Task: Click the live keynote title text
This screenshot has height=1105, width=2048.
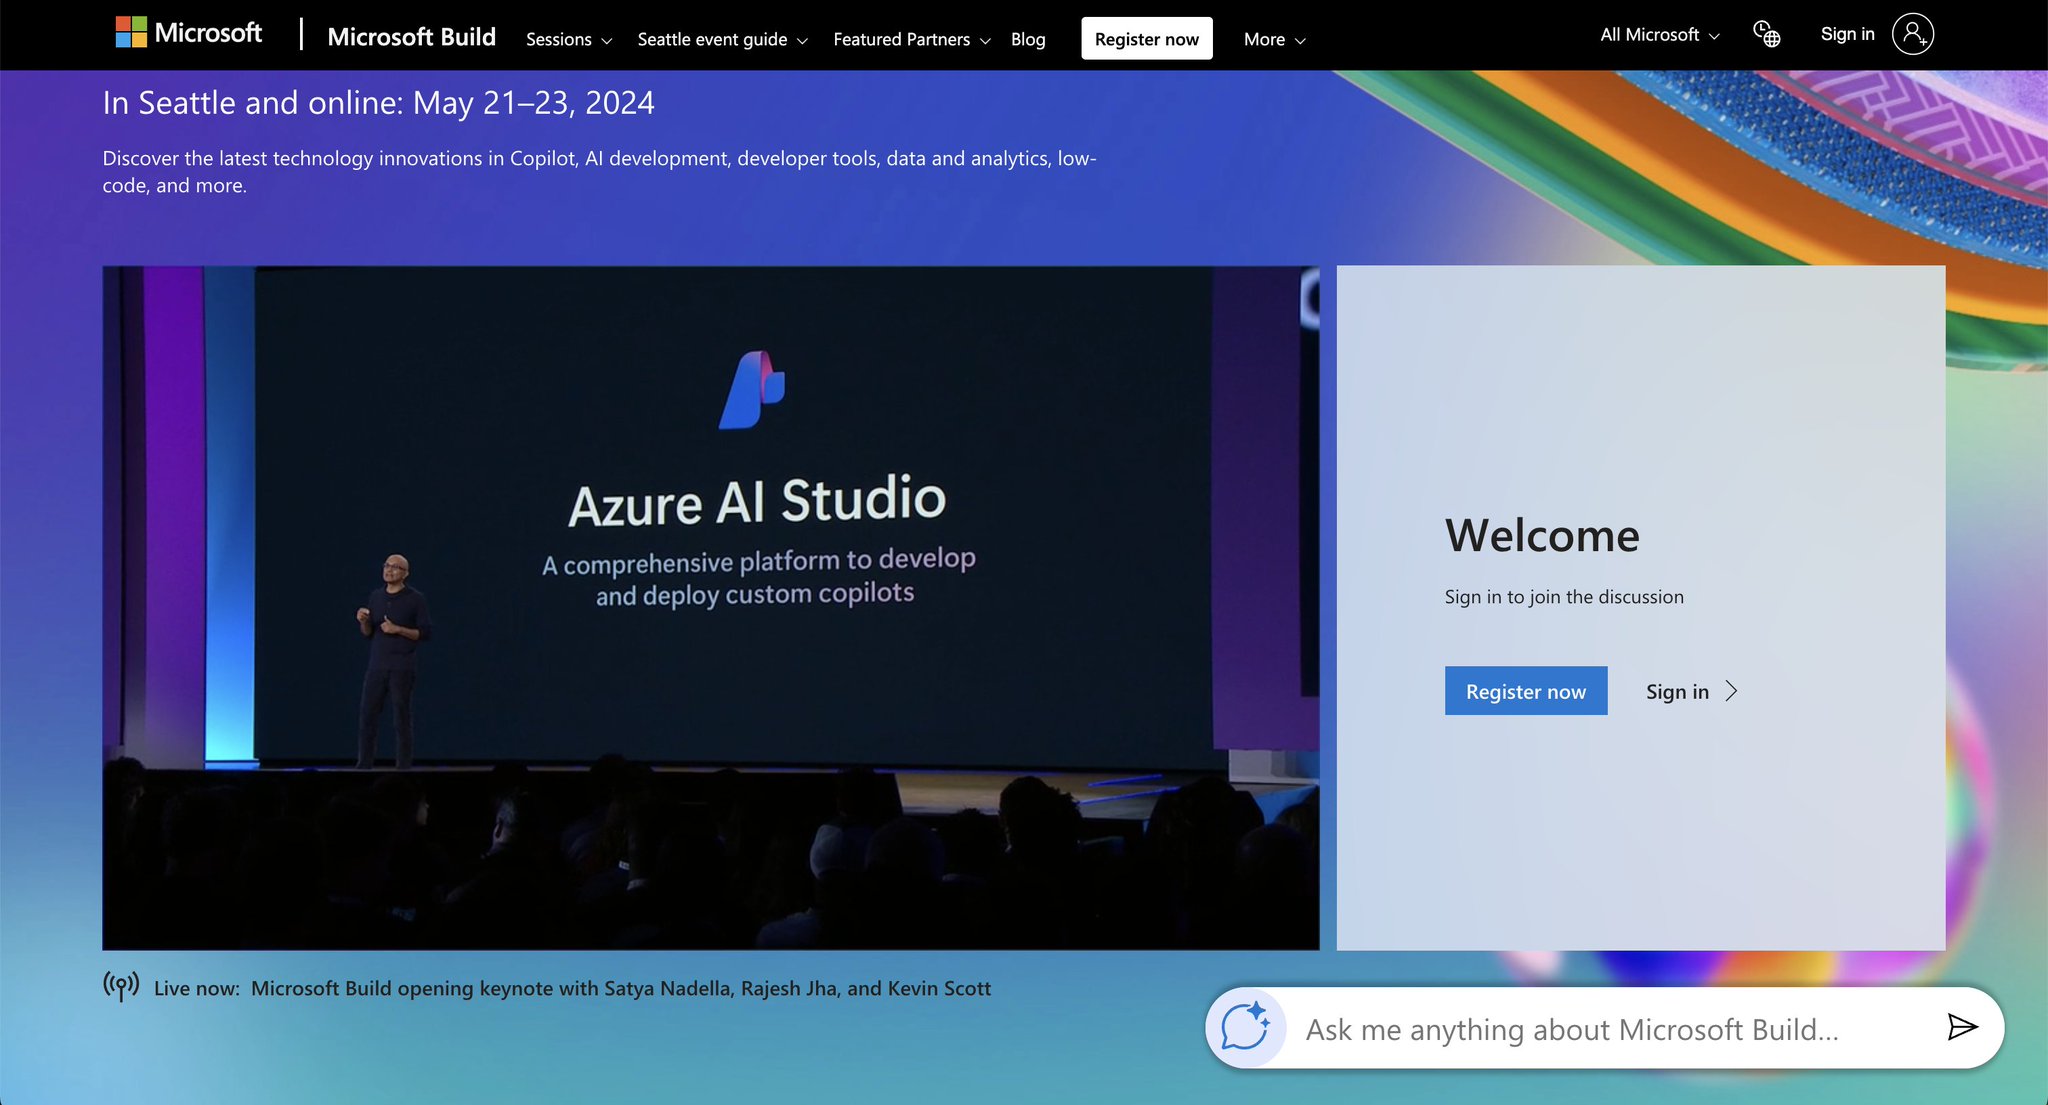Action: point(621,988)
